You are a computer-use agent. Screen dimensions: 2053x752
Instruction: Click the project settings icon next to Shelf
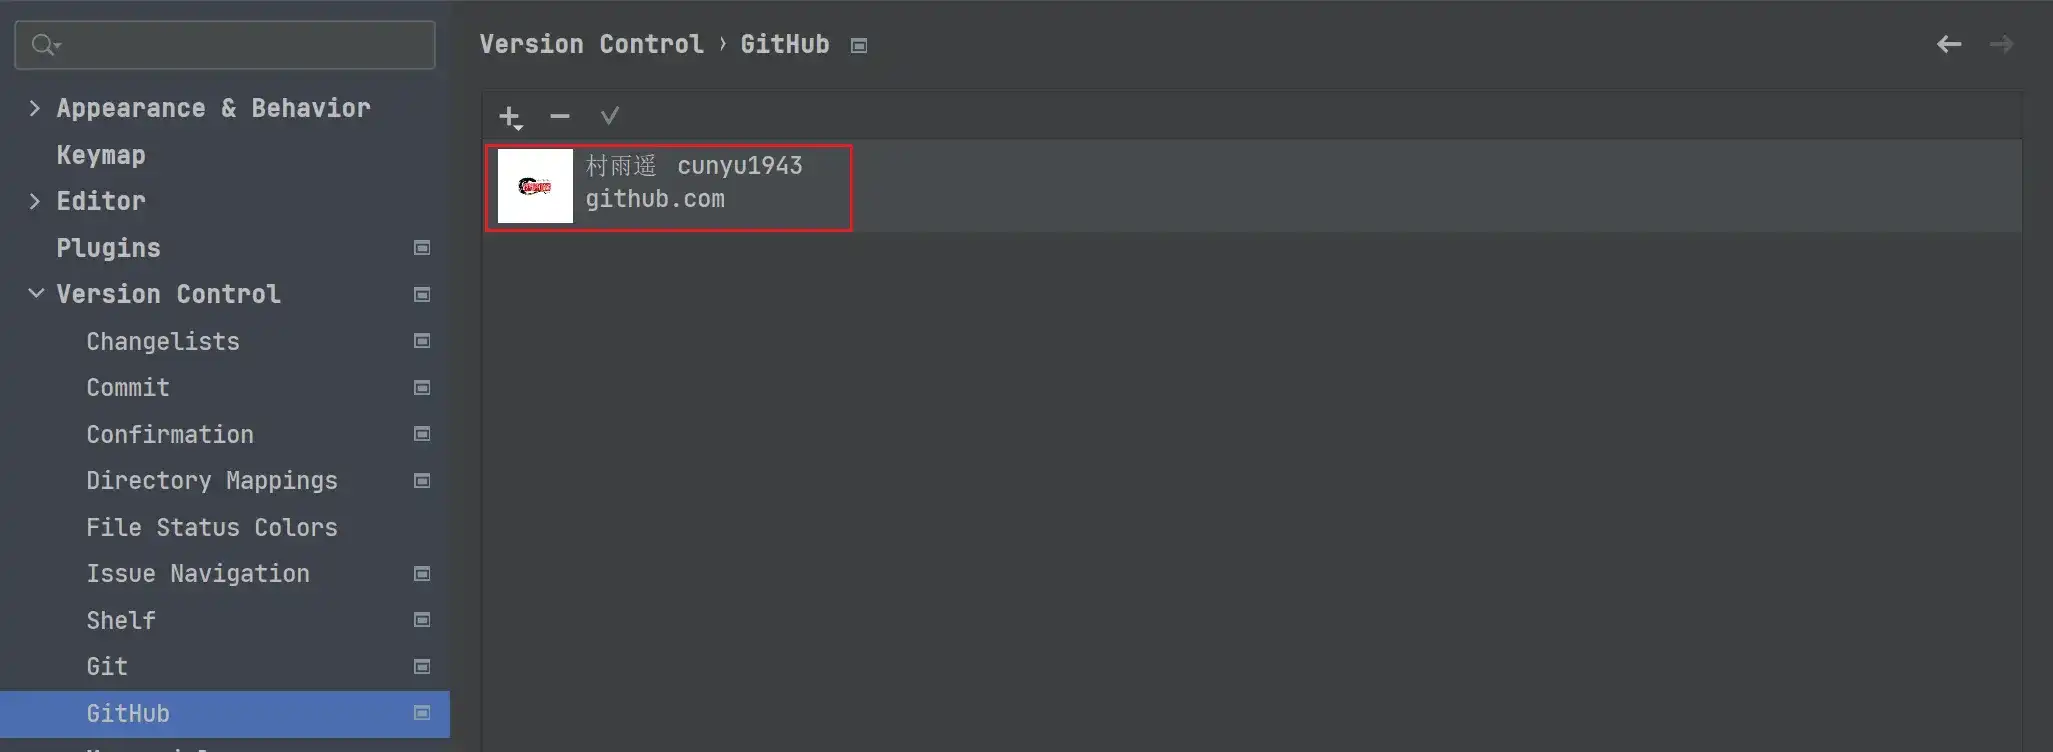point(422,620)
